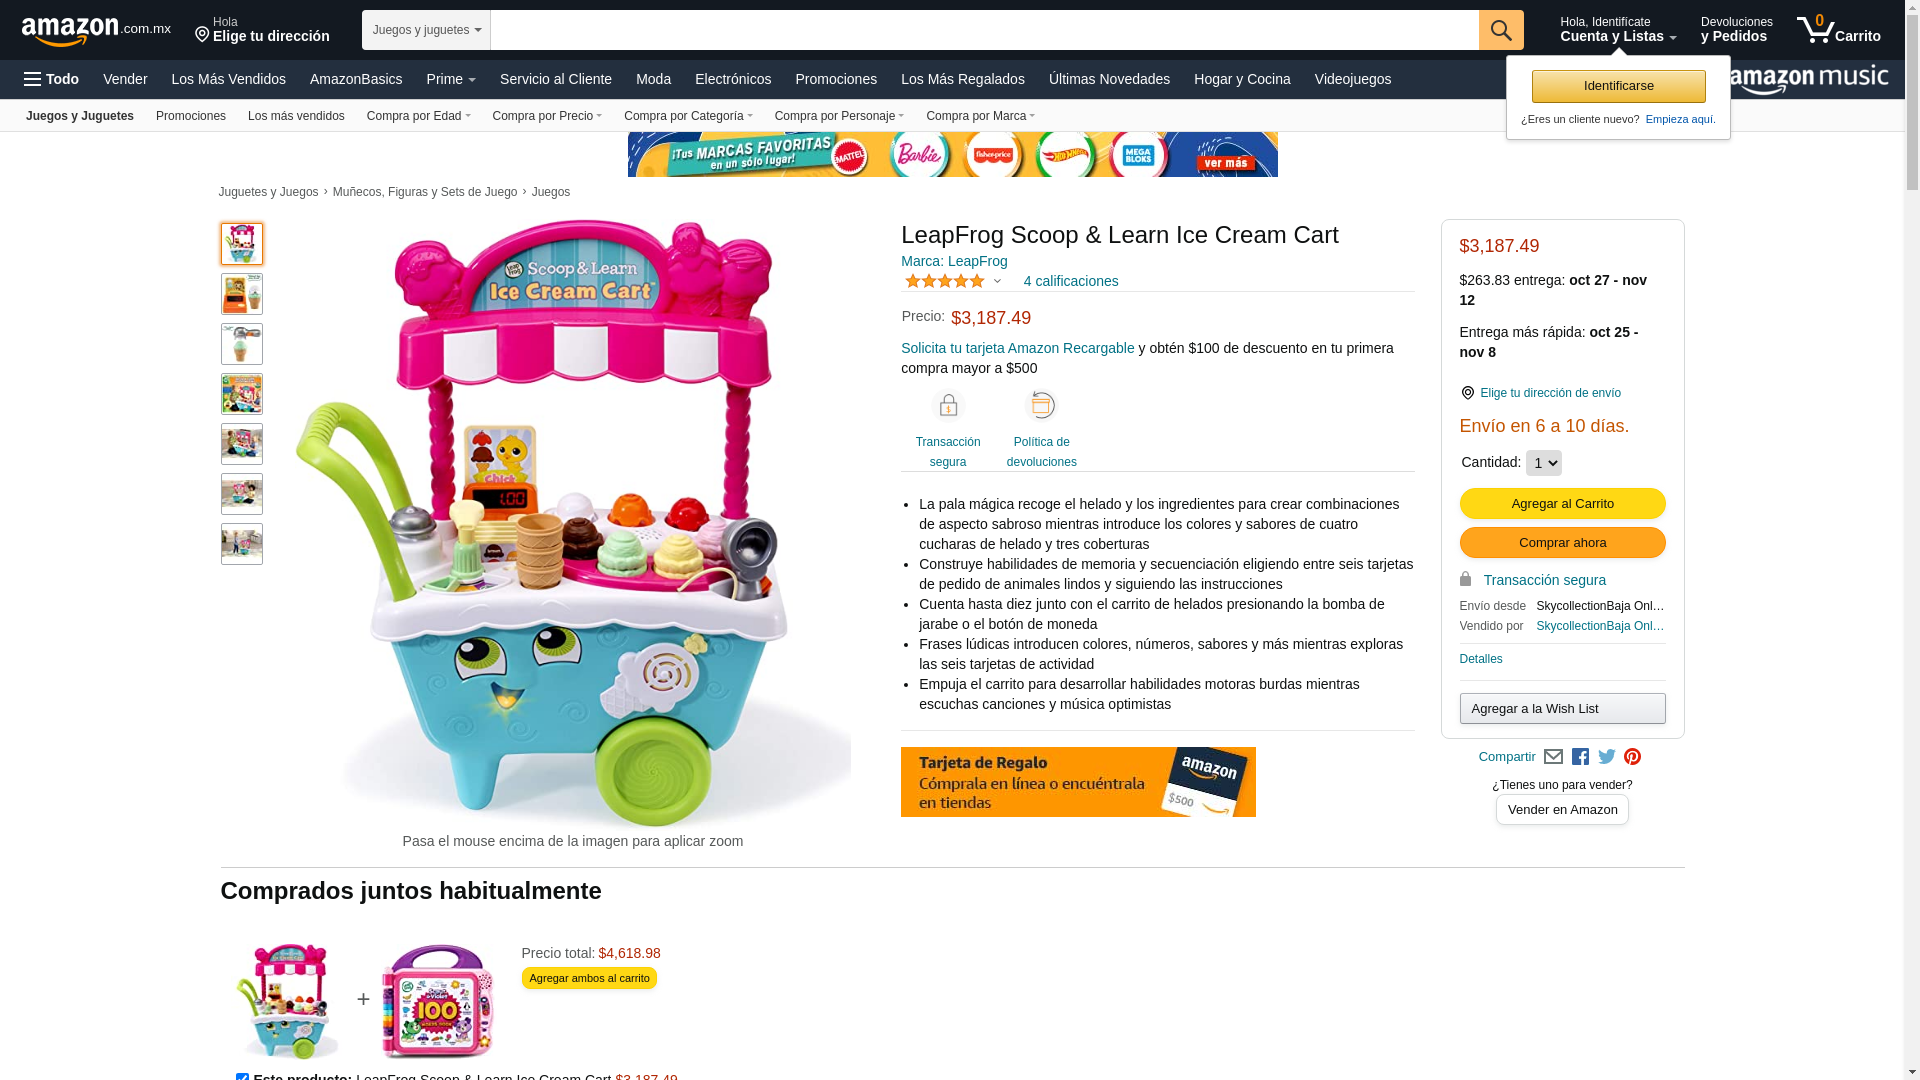Open the Todo hamburger menu
This screenshot has width=1920, height=1080.
[x=52, y=79]
